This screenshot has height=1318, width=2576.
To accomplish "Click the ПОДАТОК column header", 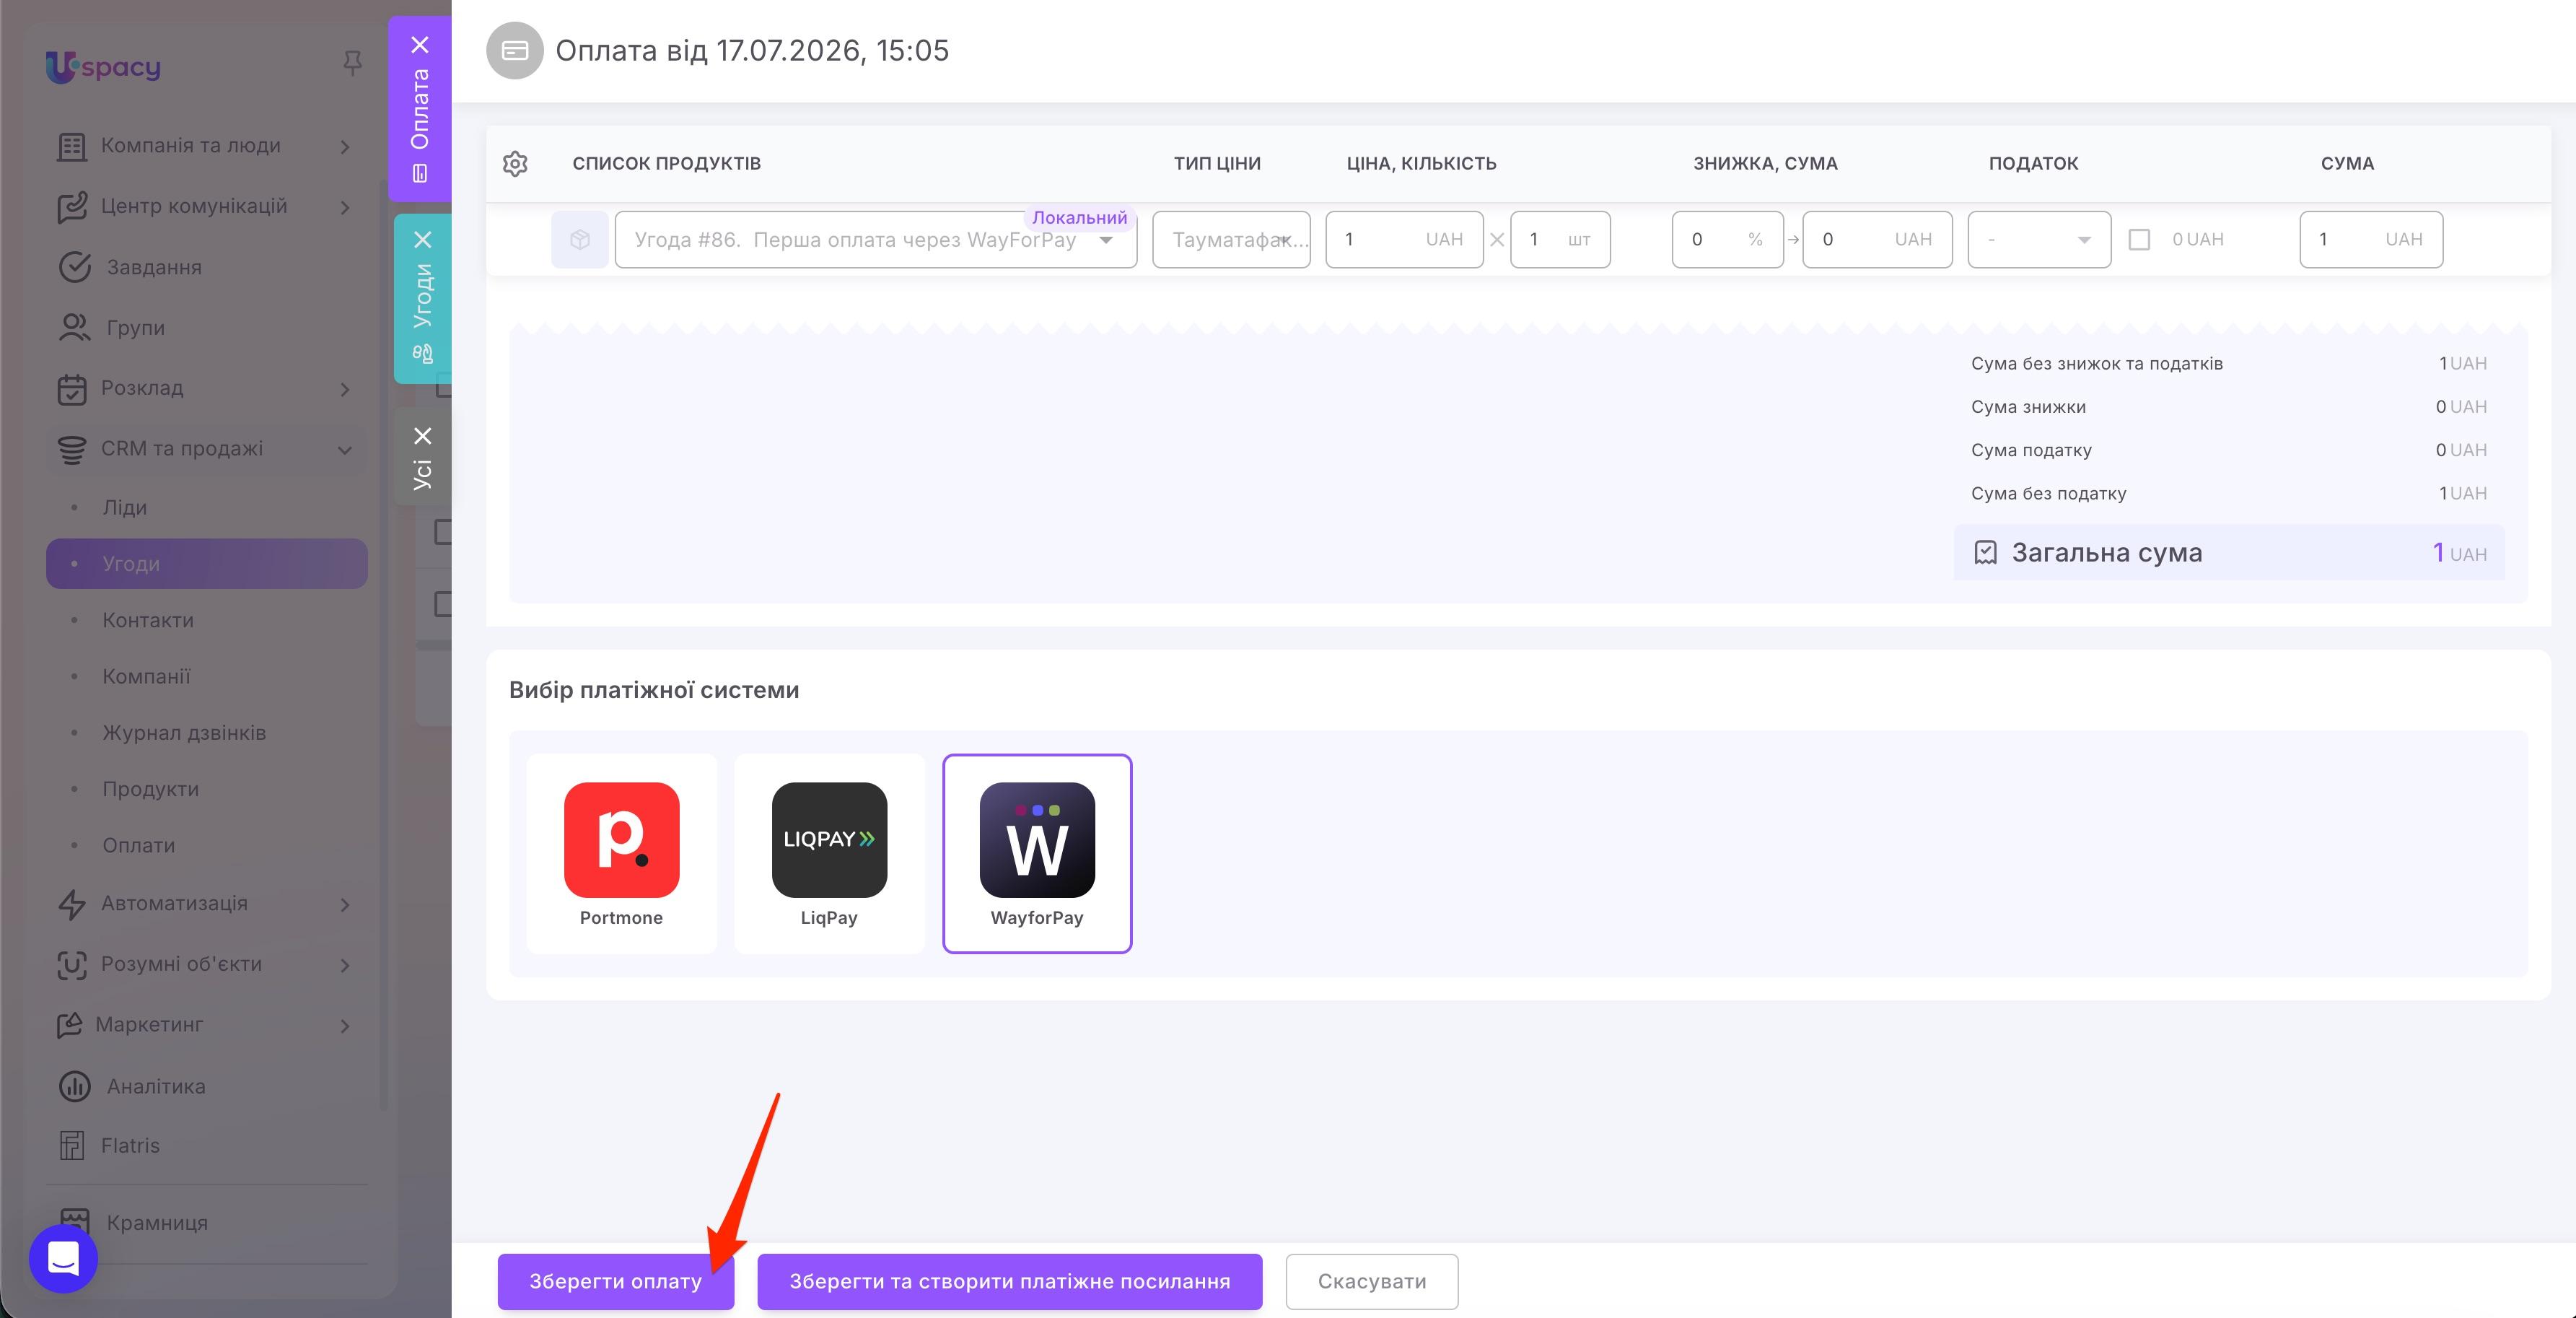I will click(x=2033, y=163).
